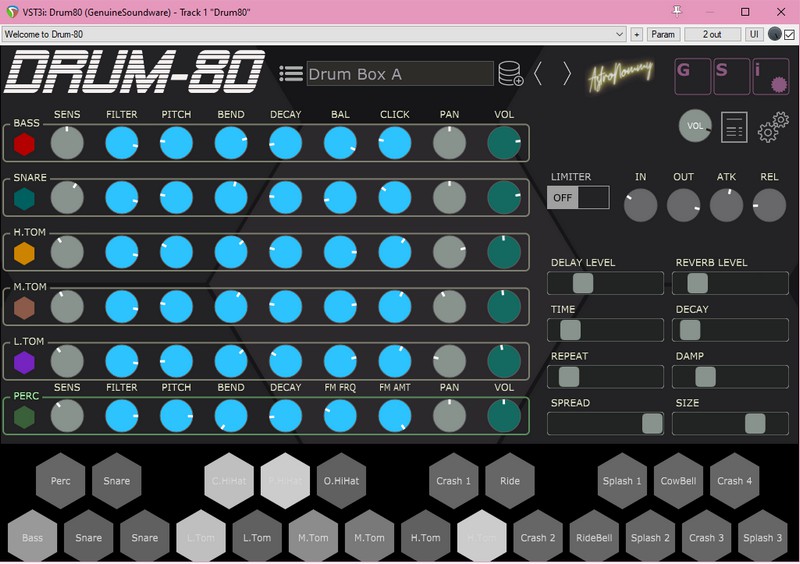The image size is (800, 564).
Task: Click the SNARE PAN knob
Action: click(449, 198)
